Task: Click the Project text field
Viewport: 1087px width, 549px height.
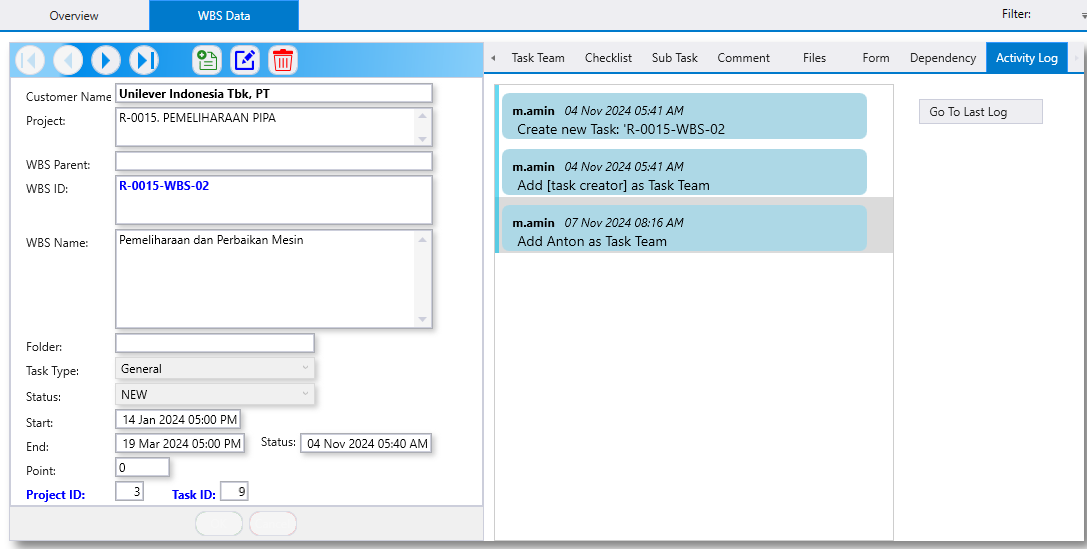Action: click(274, 127)
